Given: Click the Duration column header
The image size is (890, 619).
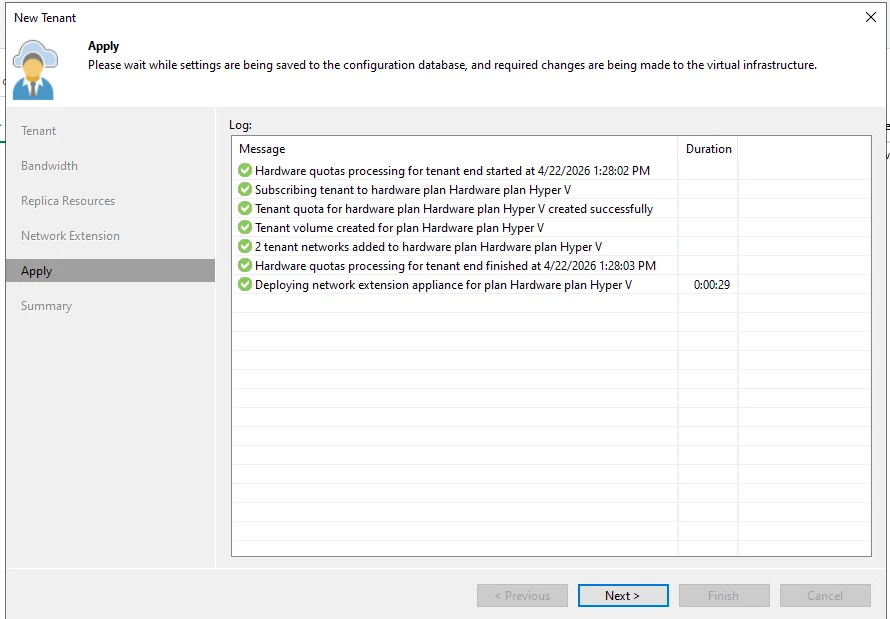Looking at the screenshot, I should coord(708,149).
